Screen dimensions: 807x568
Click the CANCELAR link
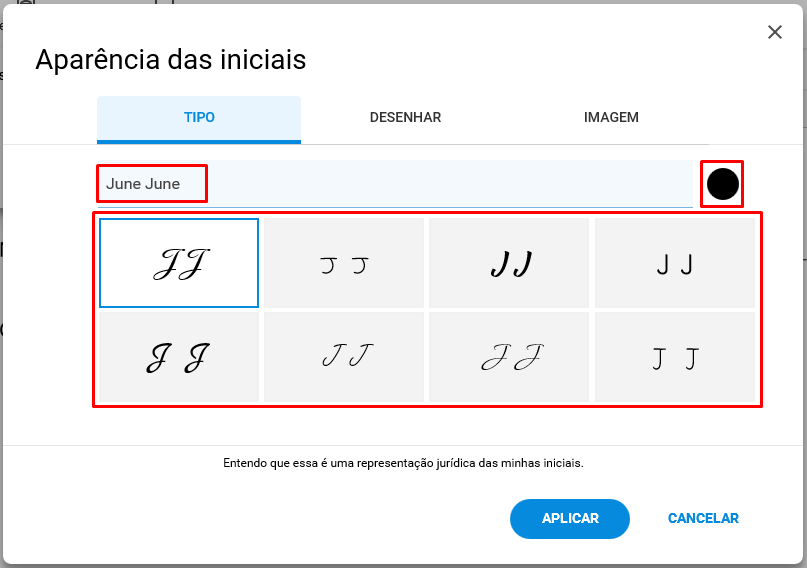(703, 519)
